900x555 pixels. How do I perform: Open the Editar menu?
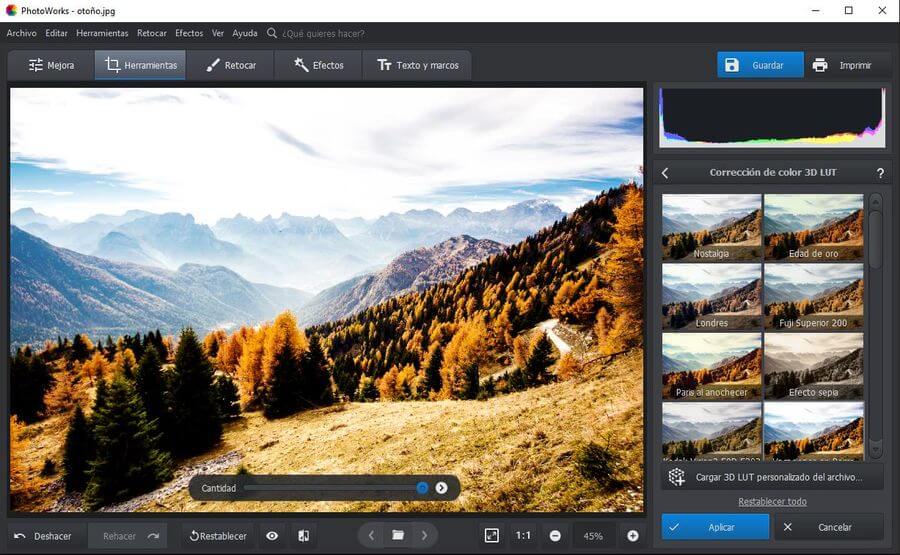56,33
